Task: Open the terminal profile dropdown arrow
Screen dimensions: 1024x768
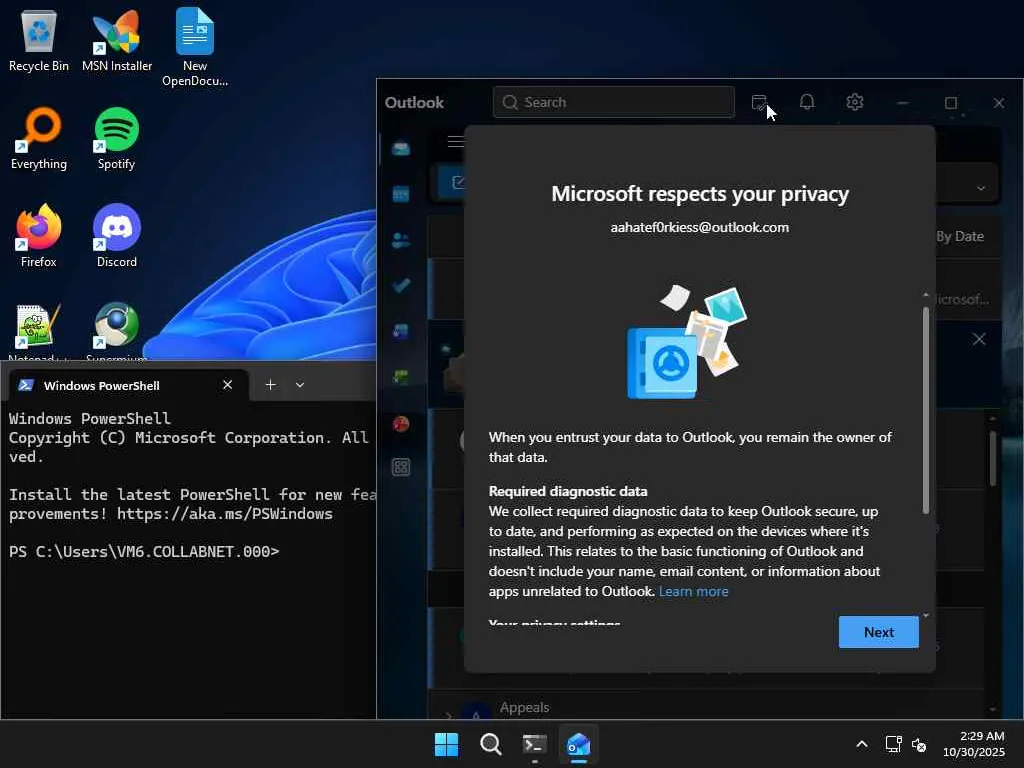Action: point(300,385)
